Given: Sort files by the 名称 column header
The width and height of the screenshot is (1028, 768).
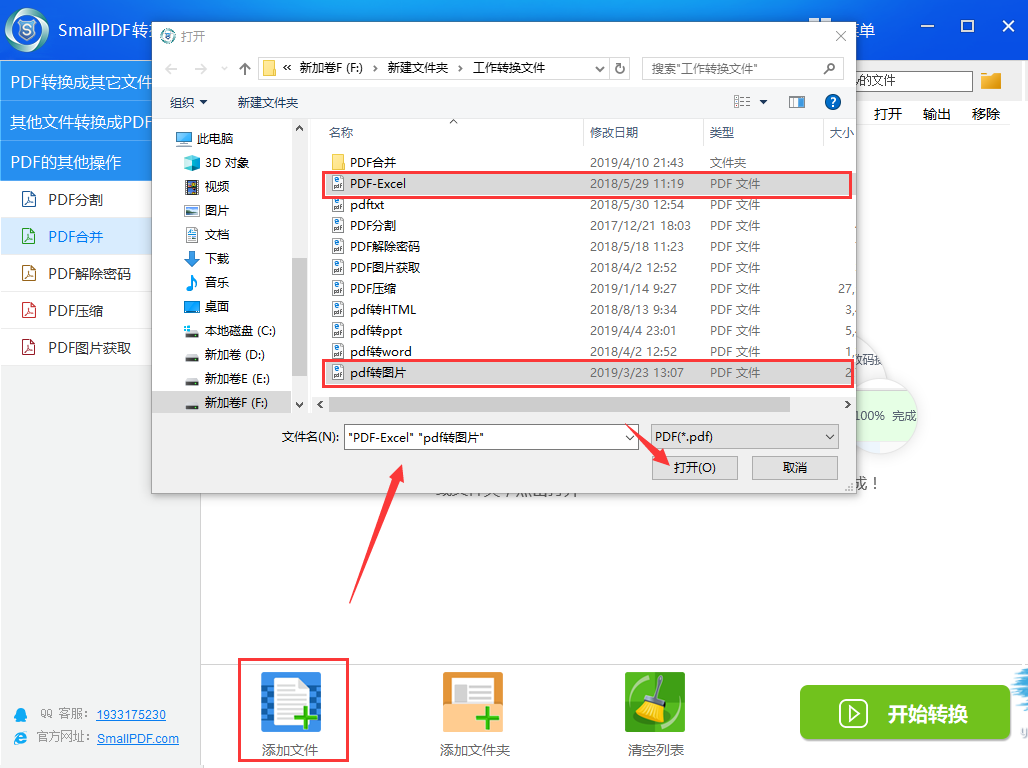Looking at the screenshot, I should pyautogui.click(x=341, y=132).
